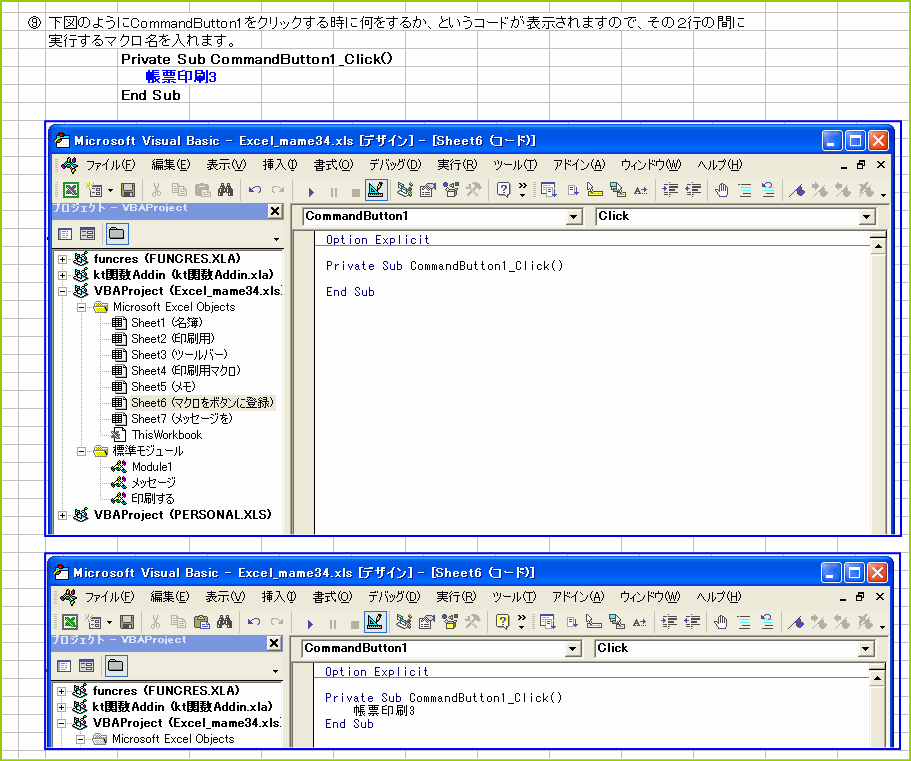Toggle Folders button in upper project pane
This screenshot has height=761, width=911.
[x=117, y=234]
